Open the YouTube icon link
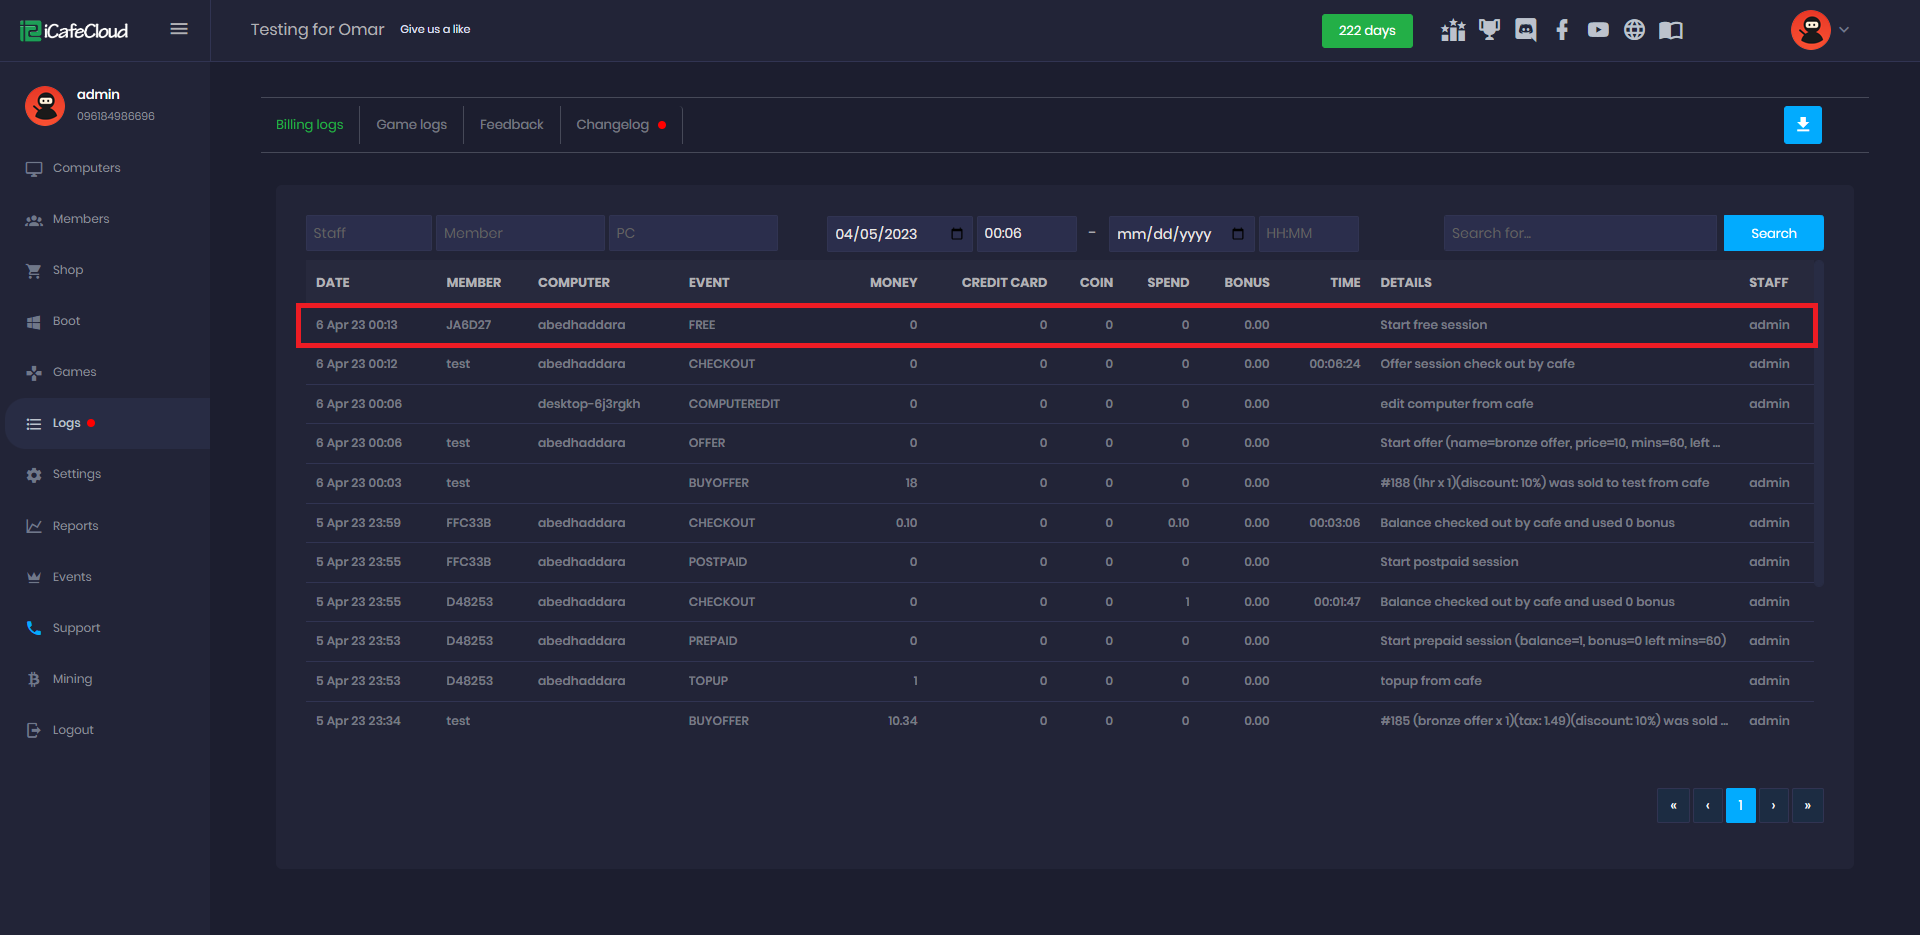The height and width of the screenshot is (935, 1920). [x=1598, y=30]
